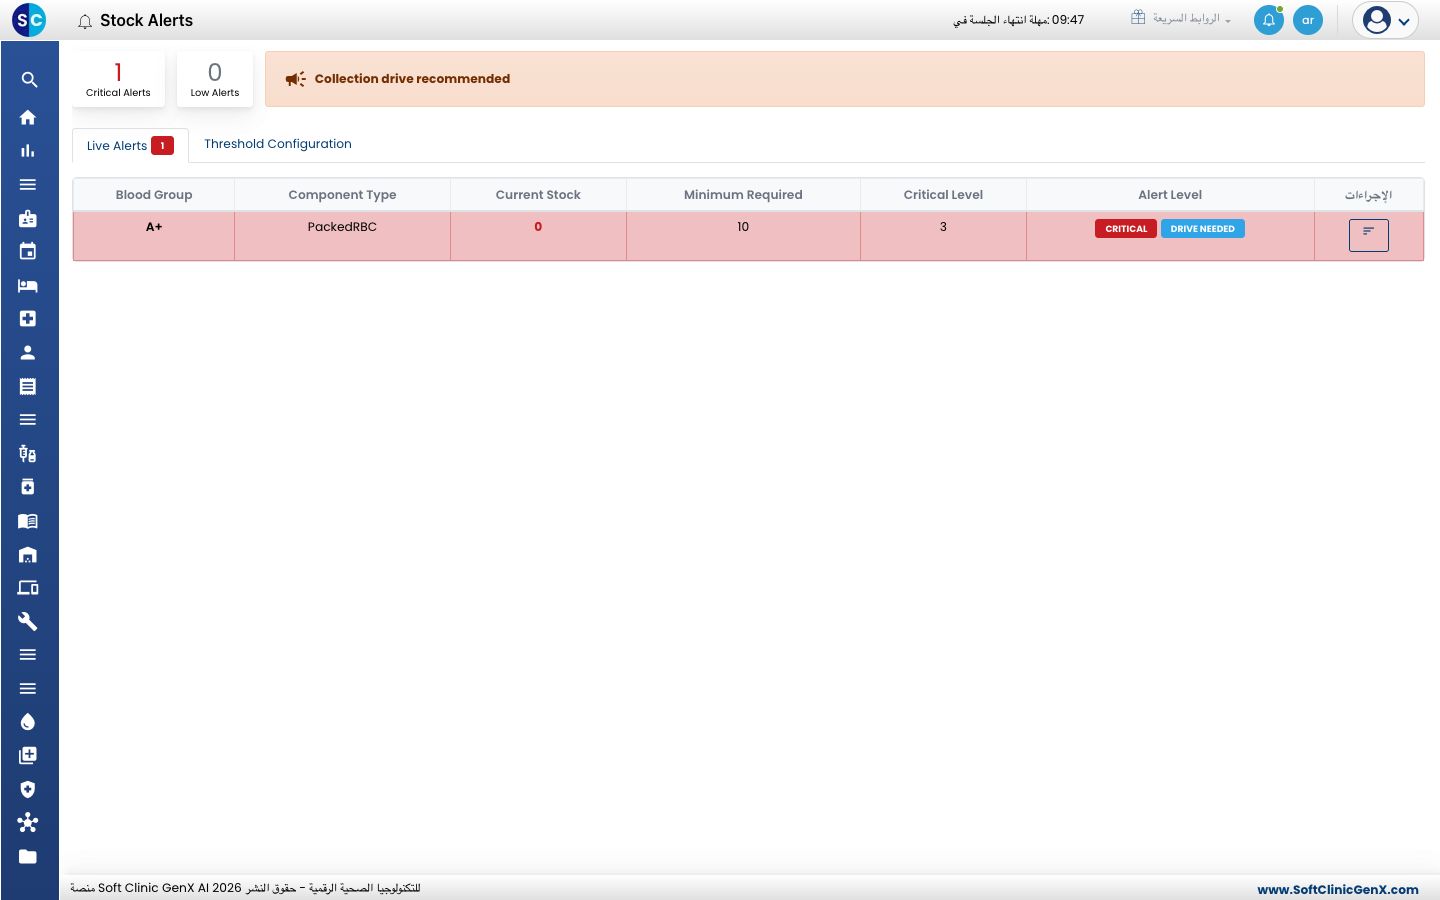Expand the user profile dropdown
This screenshot has width=1440, height=900.
[1386, 20]
